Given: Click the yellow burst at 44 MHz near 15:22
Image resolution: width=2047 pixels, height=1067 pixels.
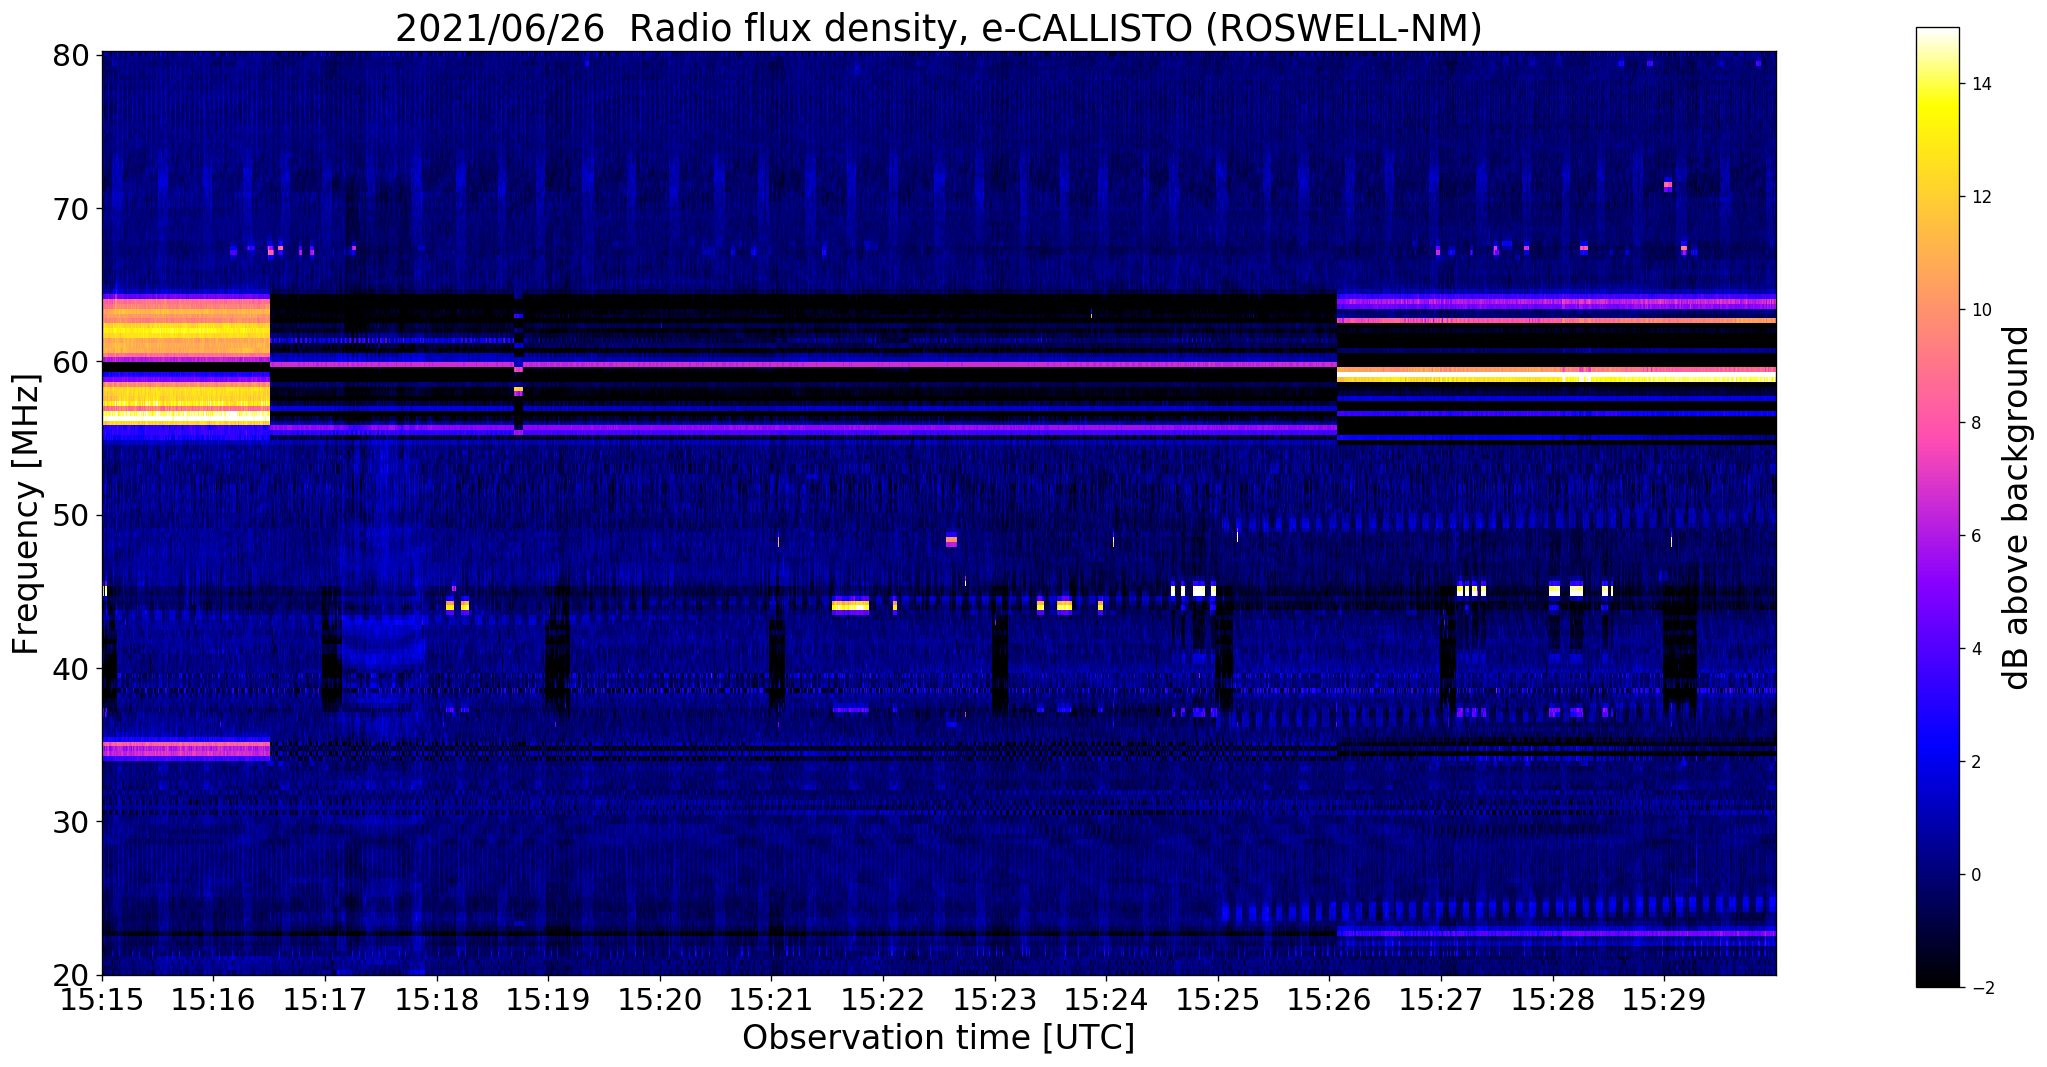Looking at the screenshot, I should [850, 605].
